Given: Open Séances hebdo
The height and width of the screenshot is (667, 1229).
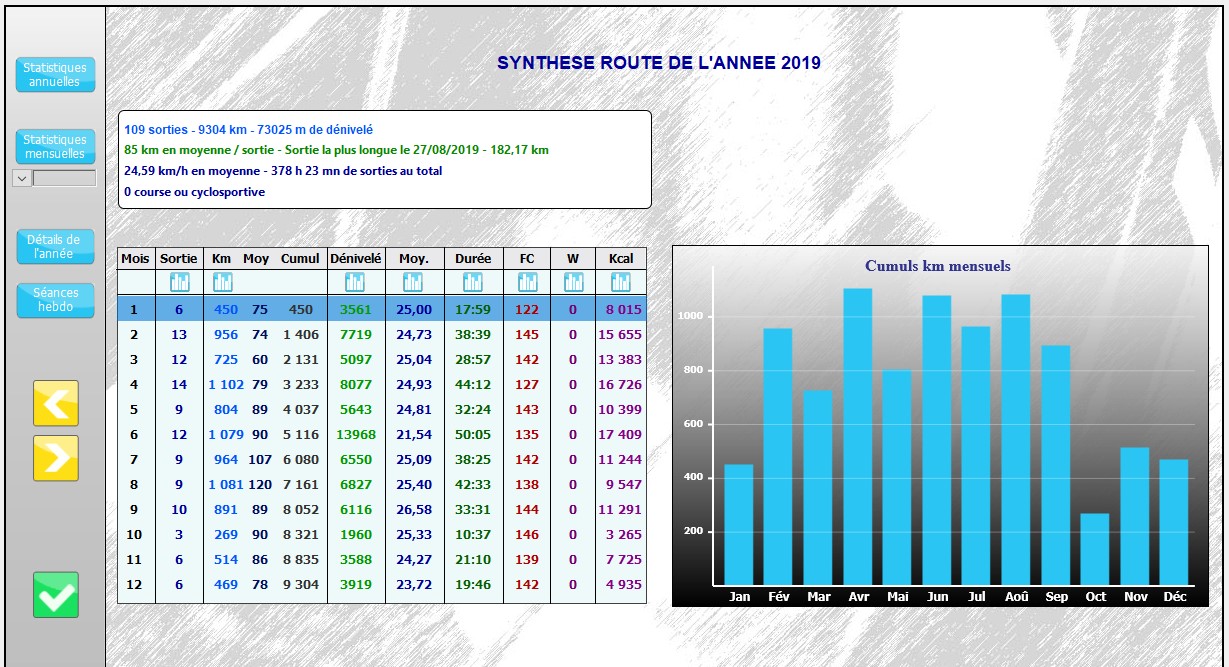Looking at the screenshot, I should (x=56, y=301).
